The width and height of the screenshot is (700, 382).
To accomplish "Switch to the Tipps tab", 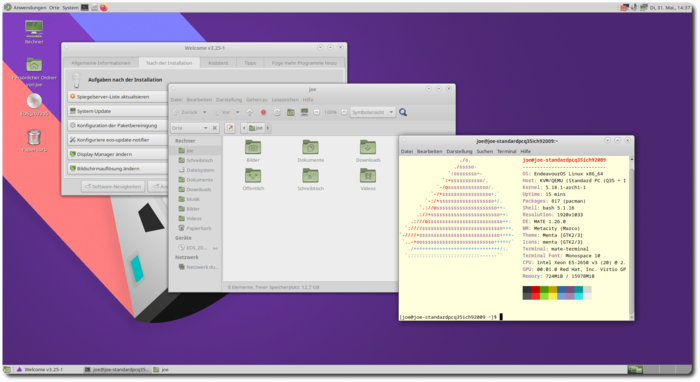I will [x=250, y=63].
